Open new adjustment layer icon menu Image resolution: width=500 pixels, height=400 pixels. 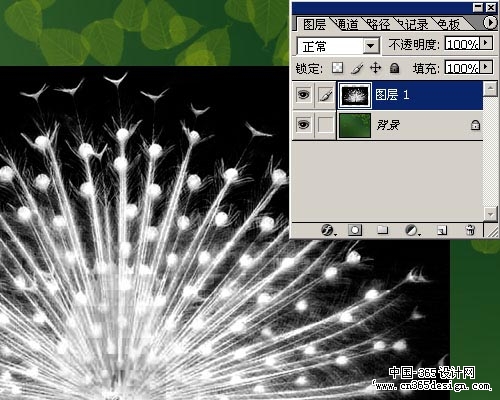pos(412,230)
